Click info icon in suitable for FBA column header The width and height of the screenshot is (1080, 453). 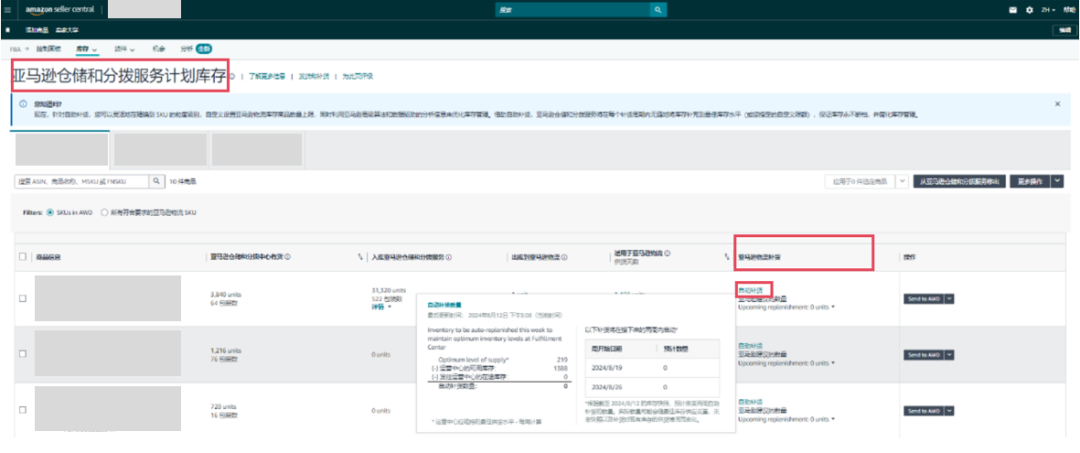click(667, 253)
